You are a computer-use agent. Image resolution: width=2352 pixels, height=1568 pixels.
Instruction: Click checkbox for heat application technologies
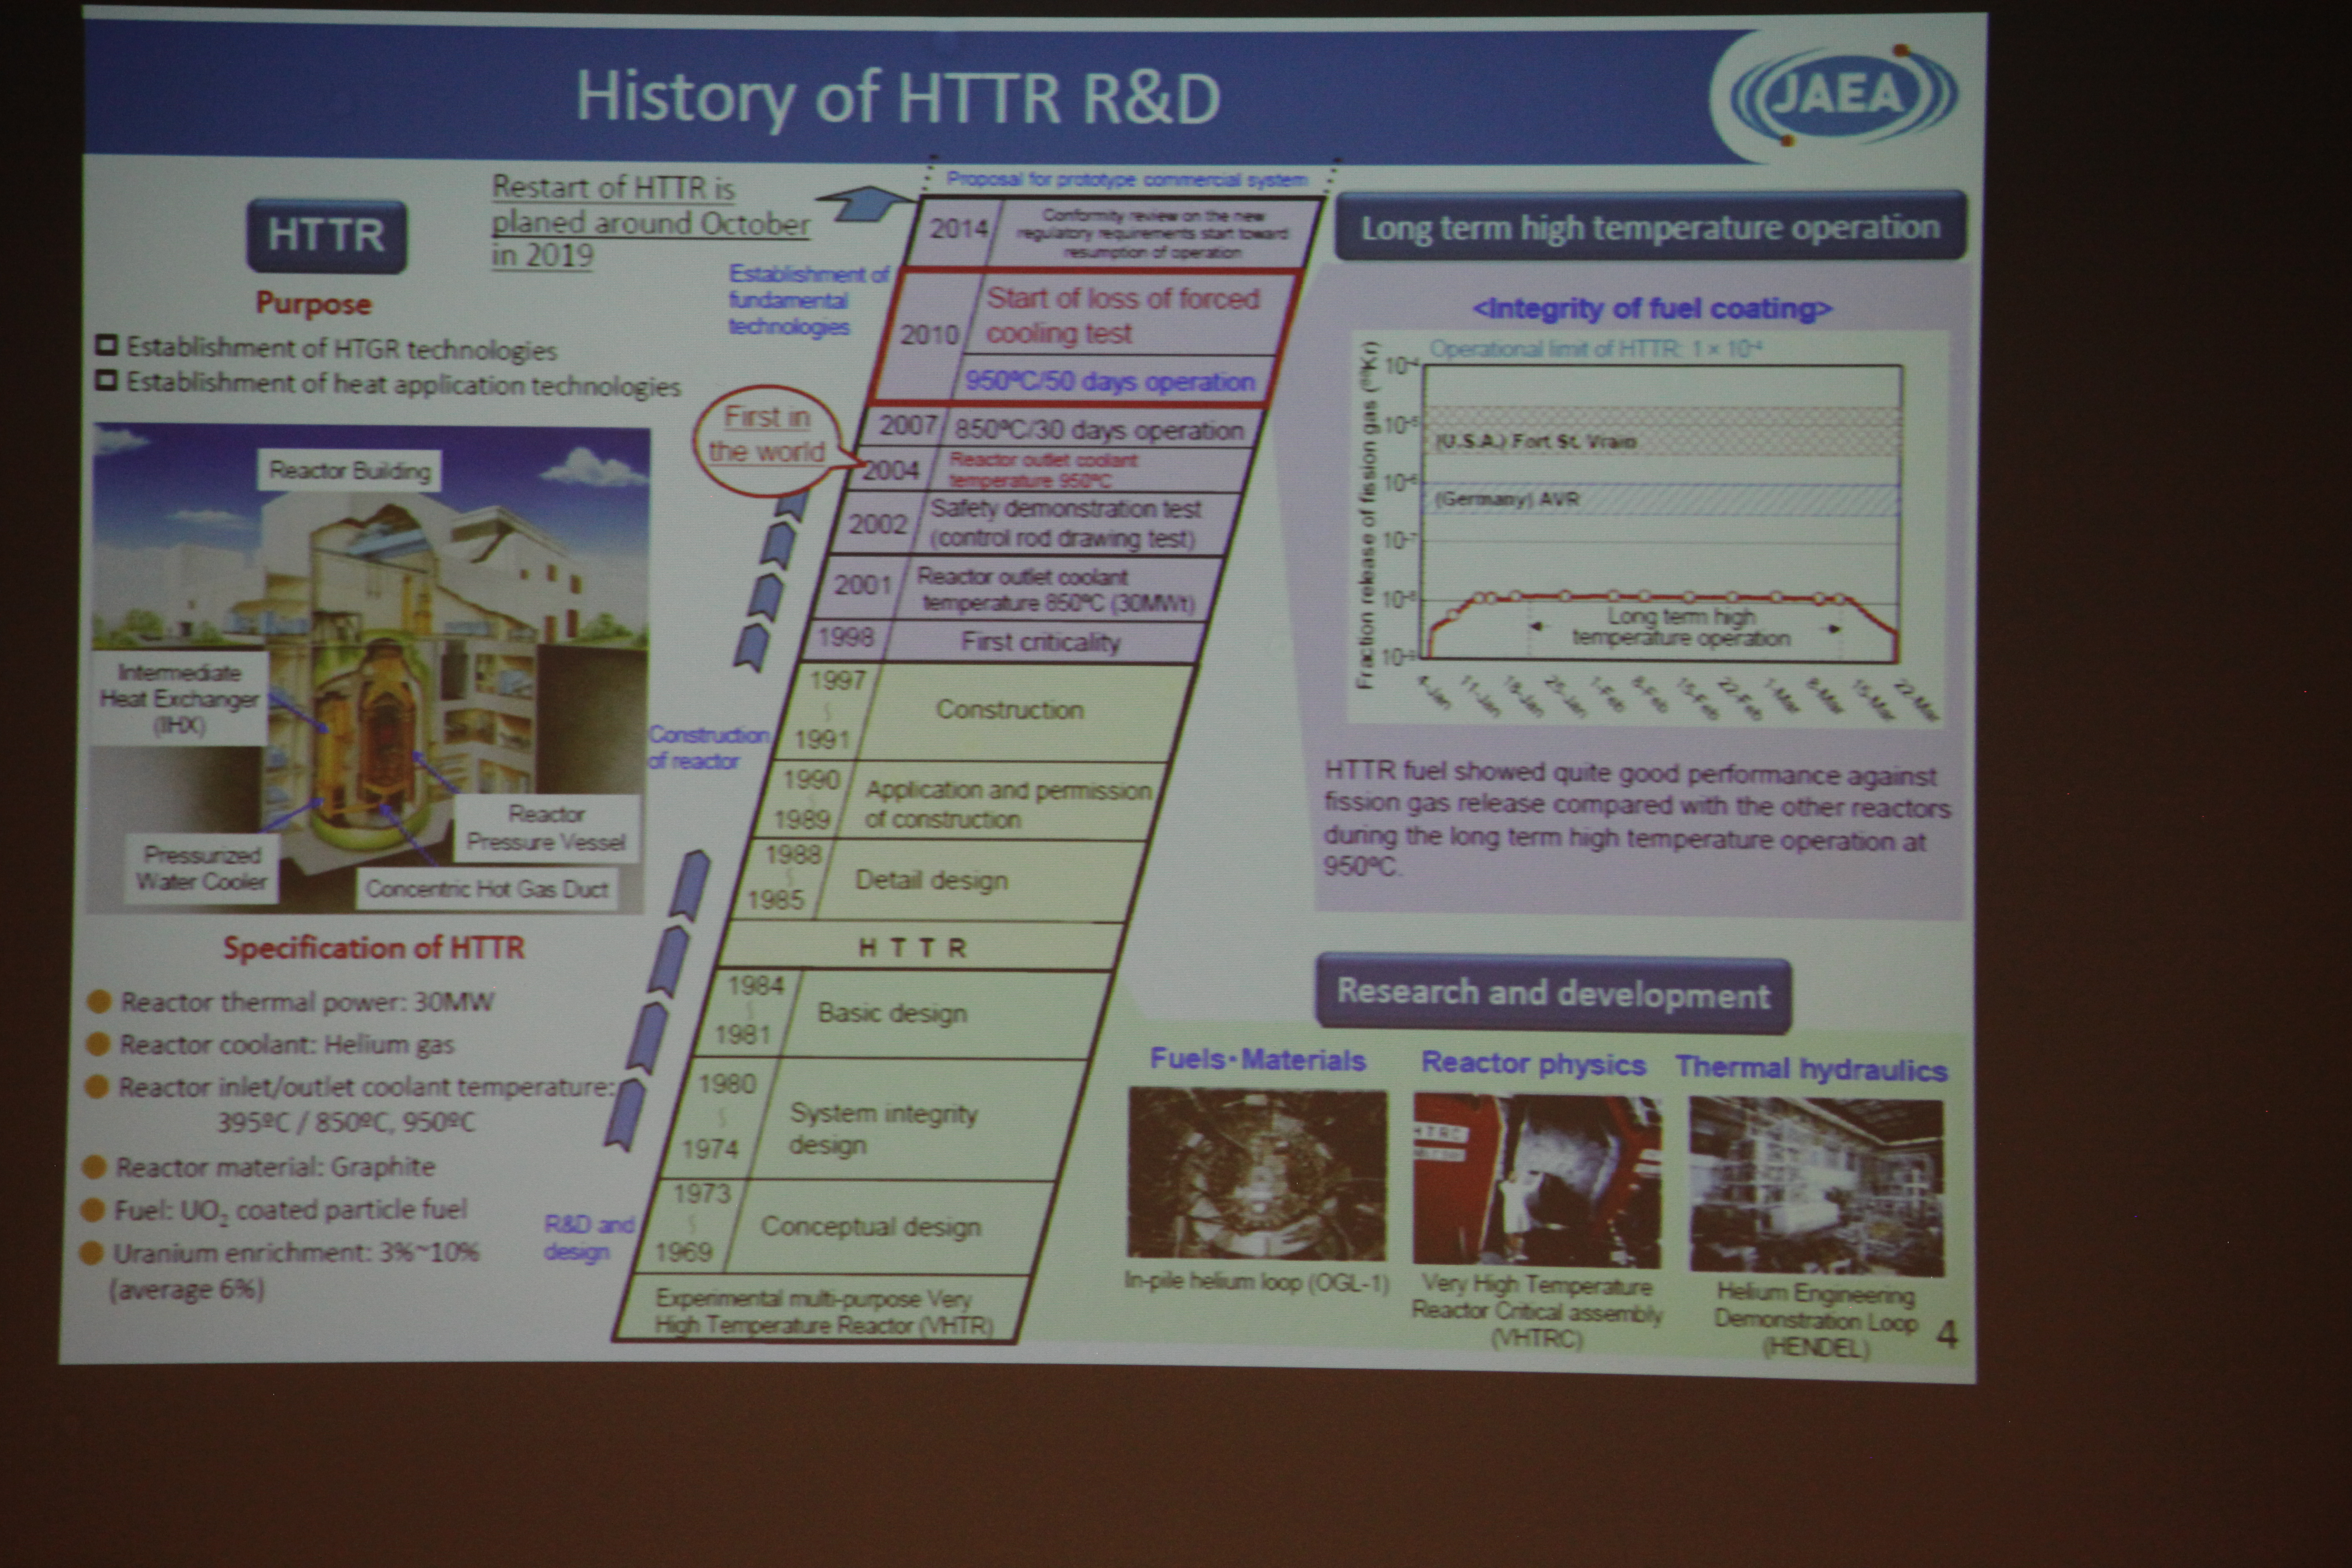106,381
